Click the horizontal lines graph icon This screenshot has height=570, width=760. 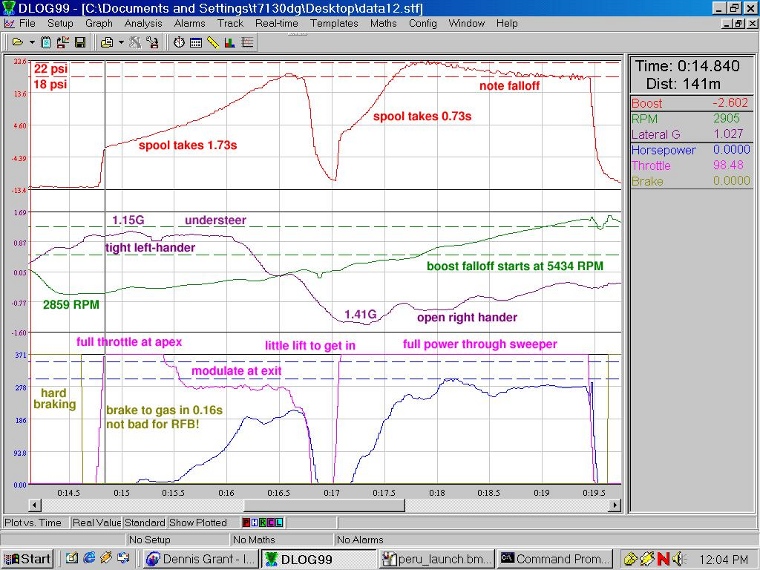point(247,42)
